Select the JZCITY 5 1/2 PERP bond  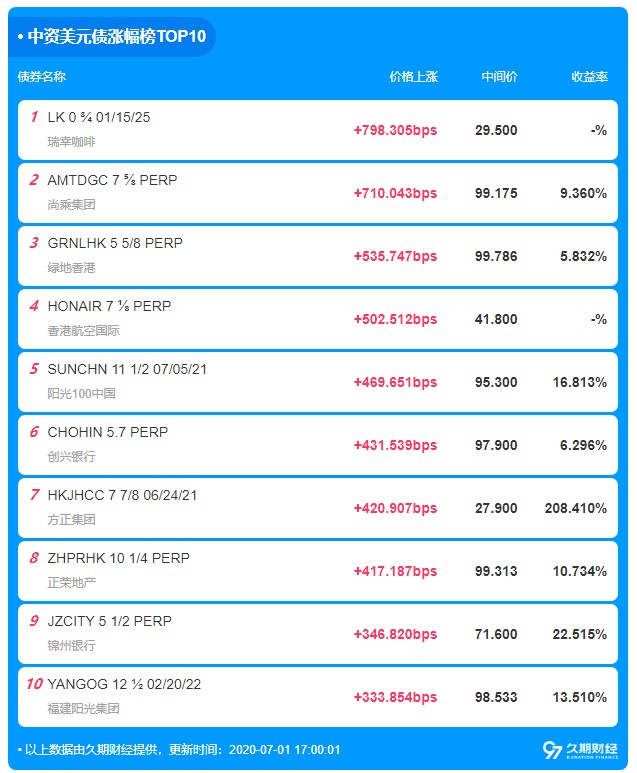click(109, 622)
